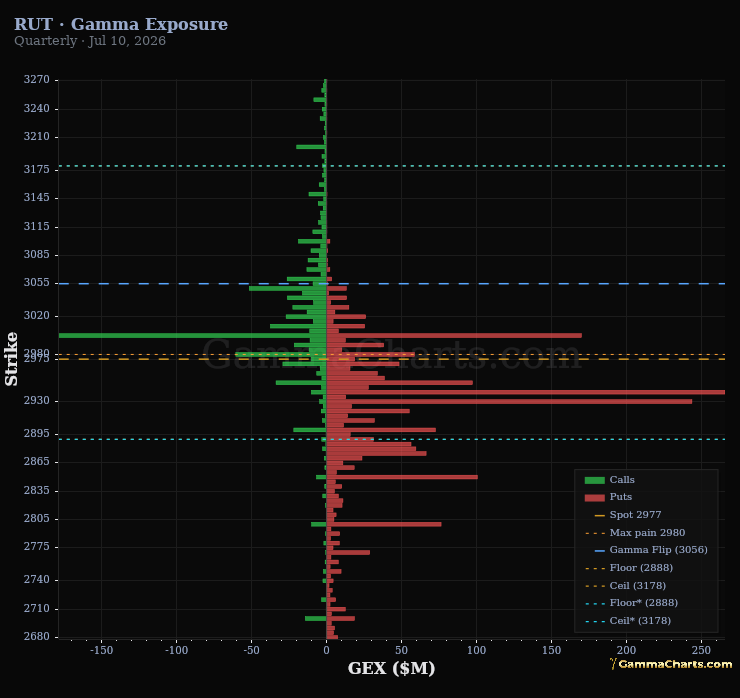Click y-axis strike label 2740
The height and width of the screenshot is (698, 740).
coord(37,579)
